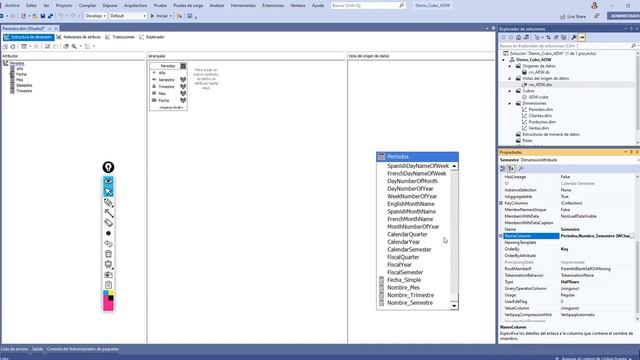640x360 pixels.
Task: Select Fecha attribute in Atributos pane
Action: (21, 74)
